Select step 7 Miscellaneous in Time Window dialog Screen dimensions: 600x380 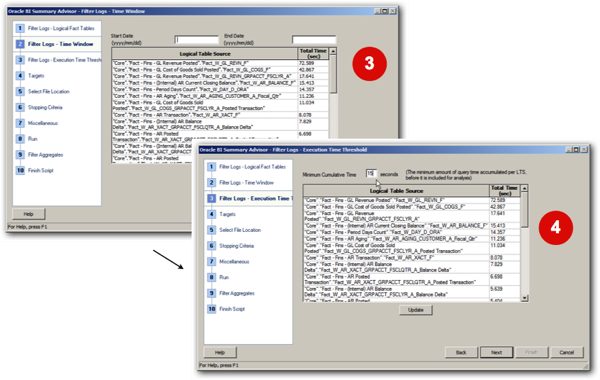pos(37,123)
